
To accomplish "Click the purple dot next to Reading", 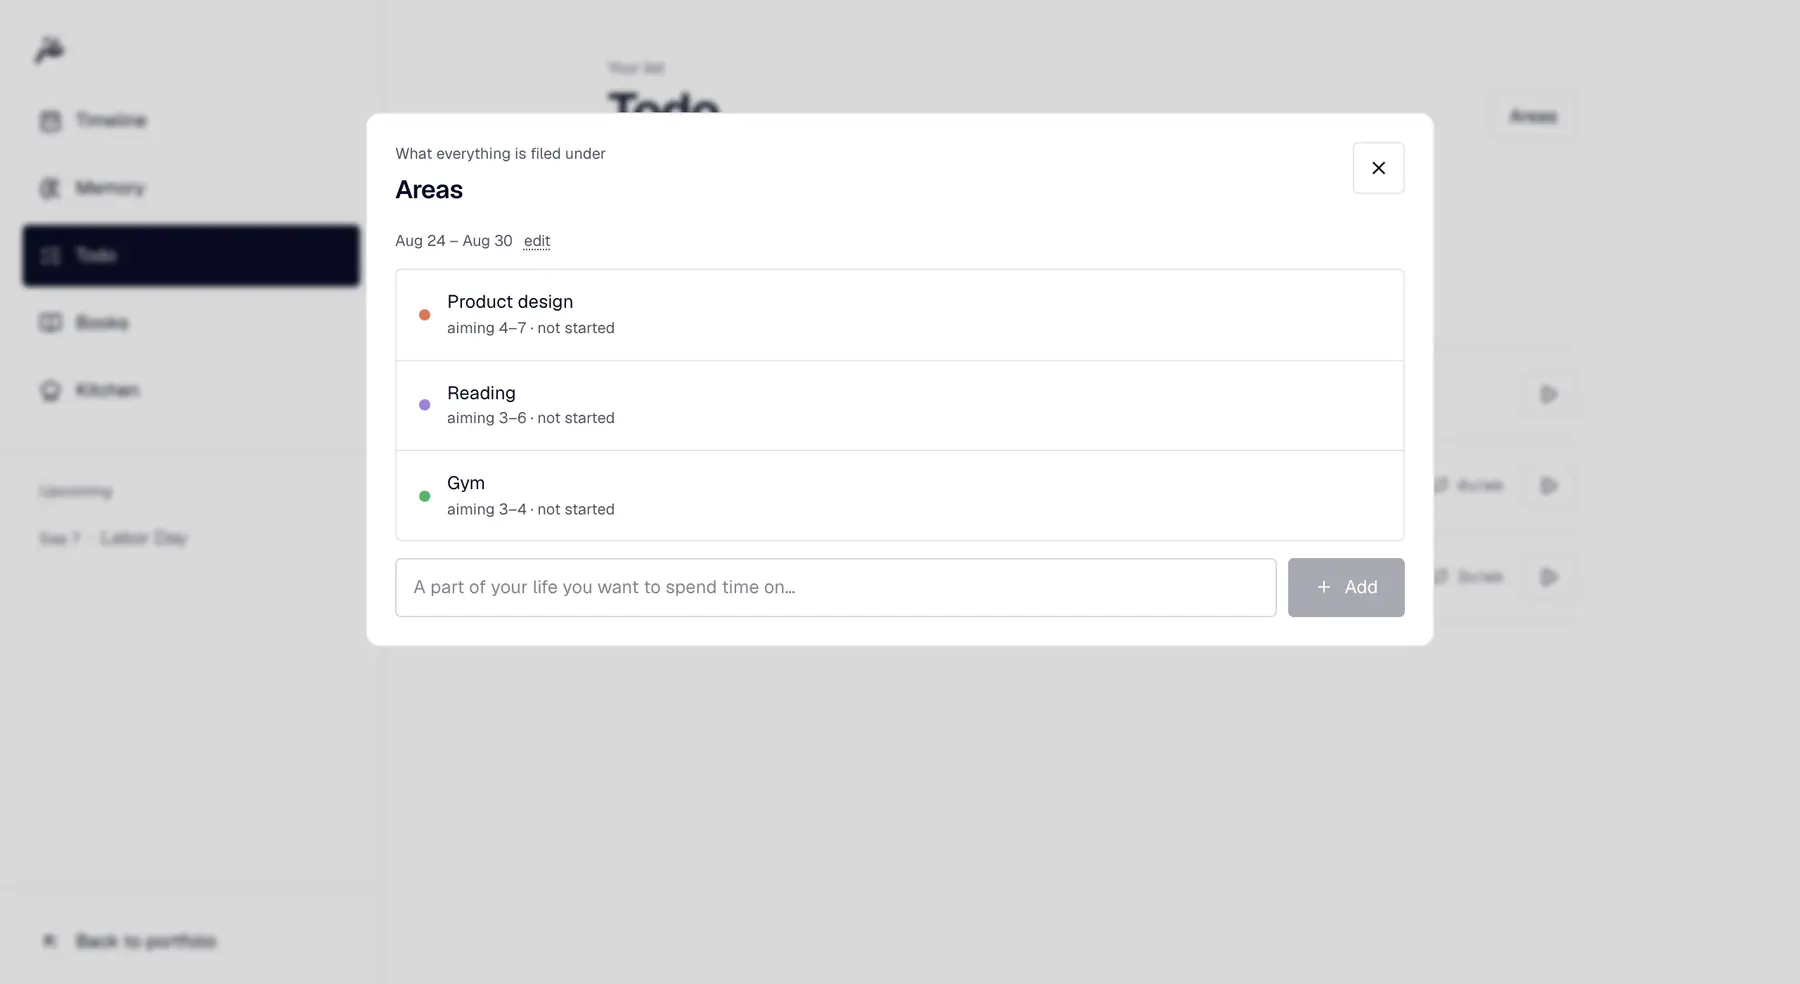I will pos(424,405).
